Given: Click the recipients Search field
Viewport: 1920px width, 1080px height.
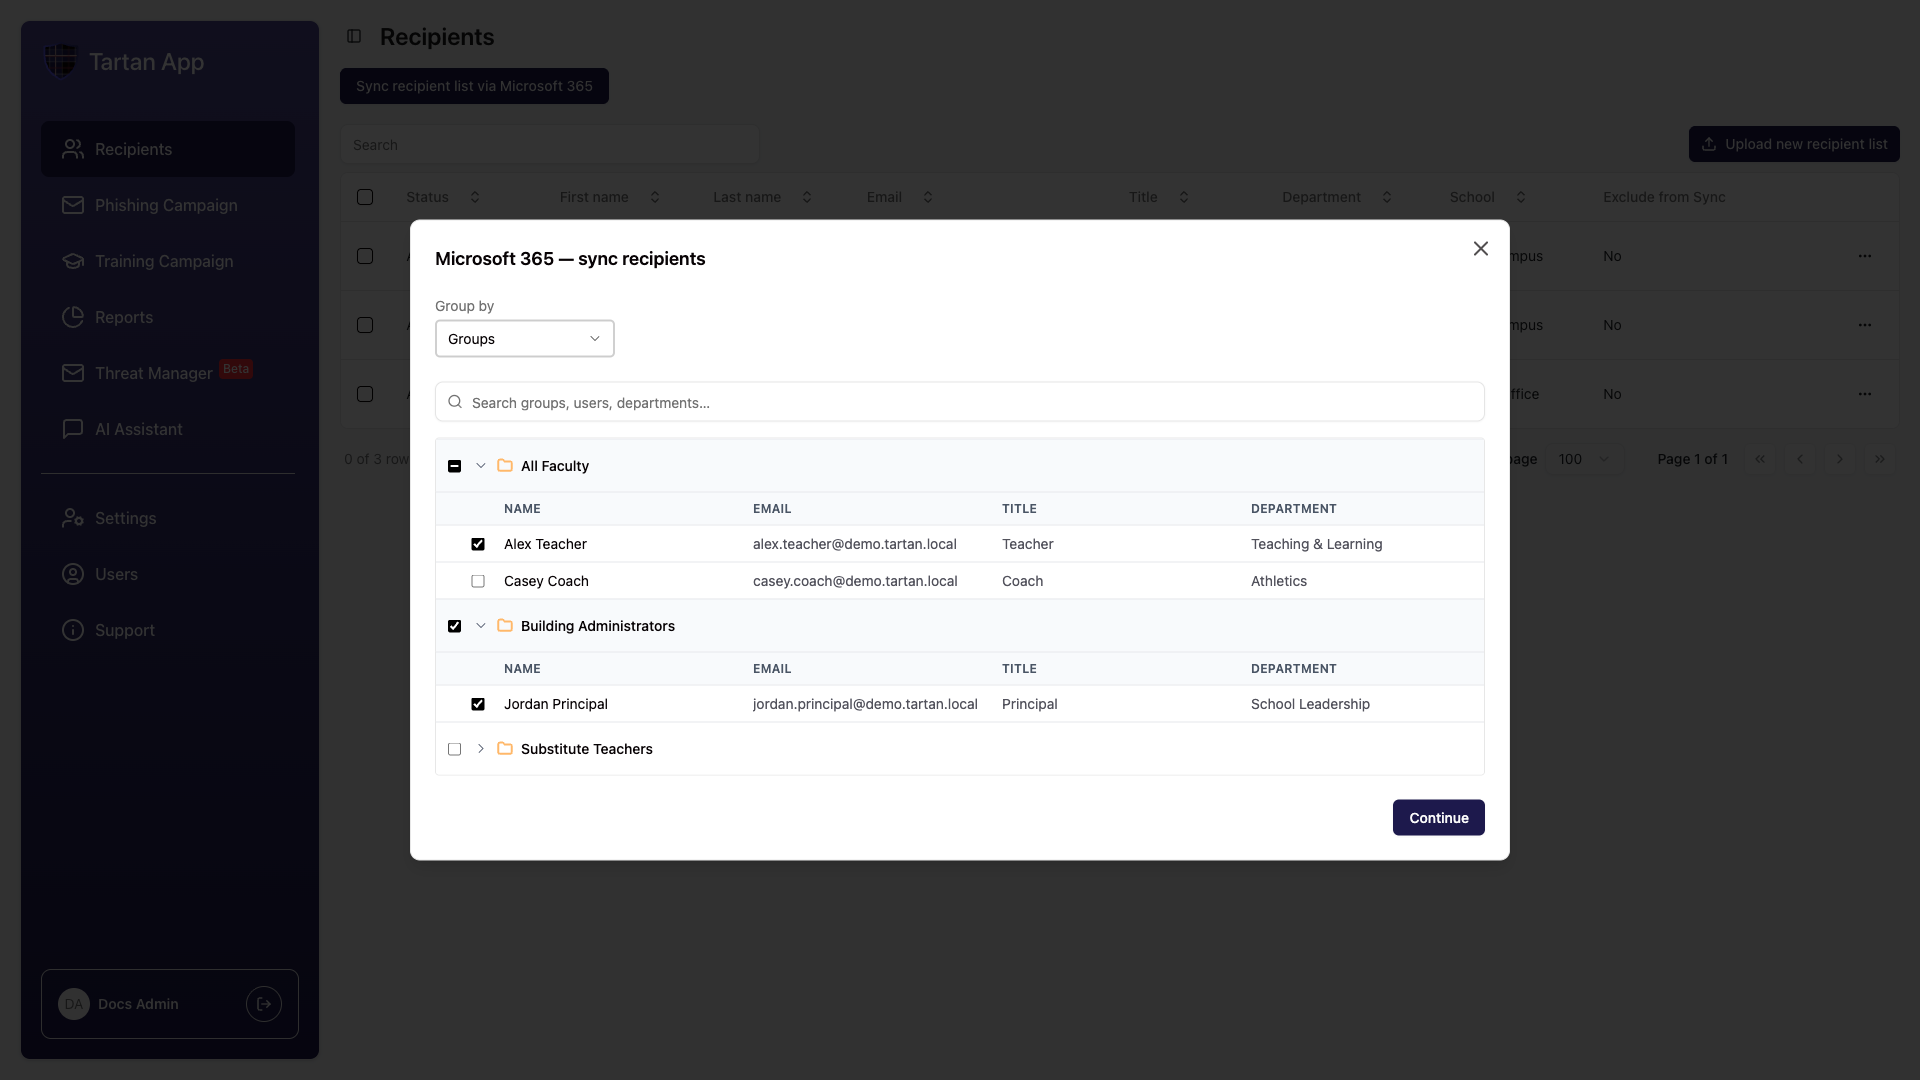Looking at the screenshot, I should 549,145.
